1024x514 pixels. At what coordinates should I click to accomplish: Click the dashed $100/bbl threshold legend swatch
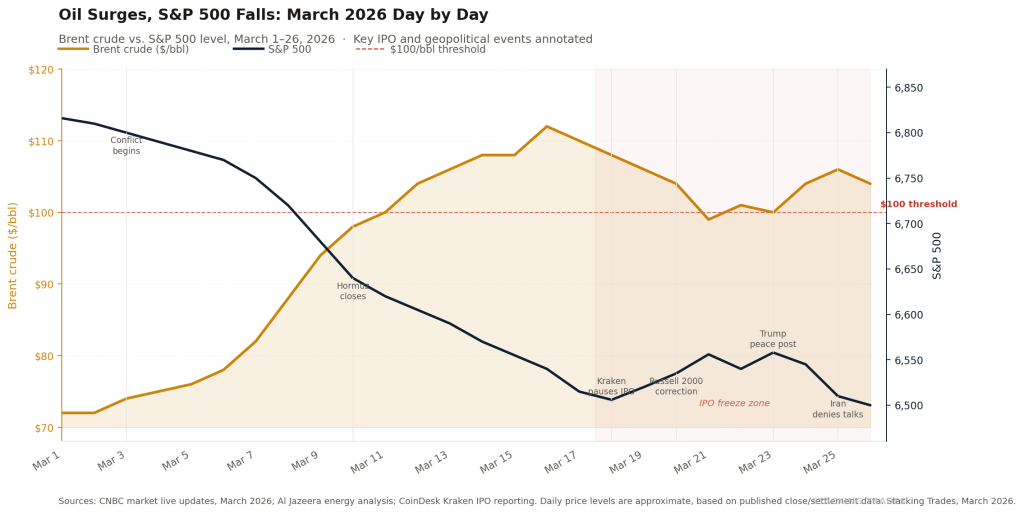[x=370, y=49]
